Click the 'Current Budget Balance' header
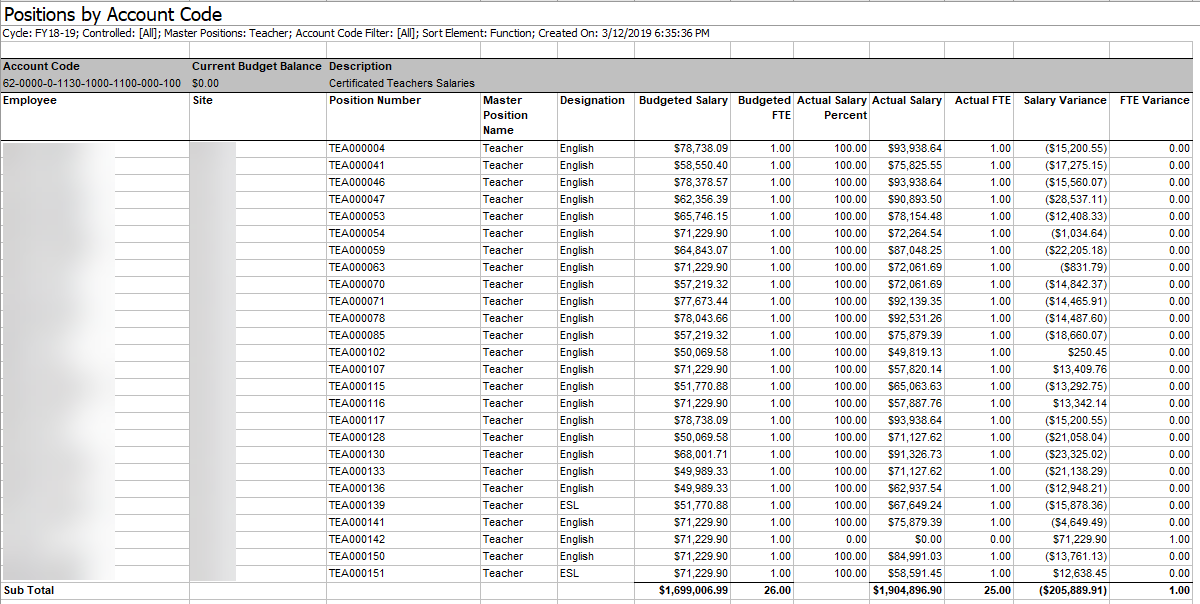1200x604 pixels. [x=257, y=66]
